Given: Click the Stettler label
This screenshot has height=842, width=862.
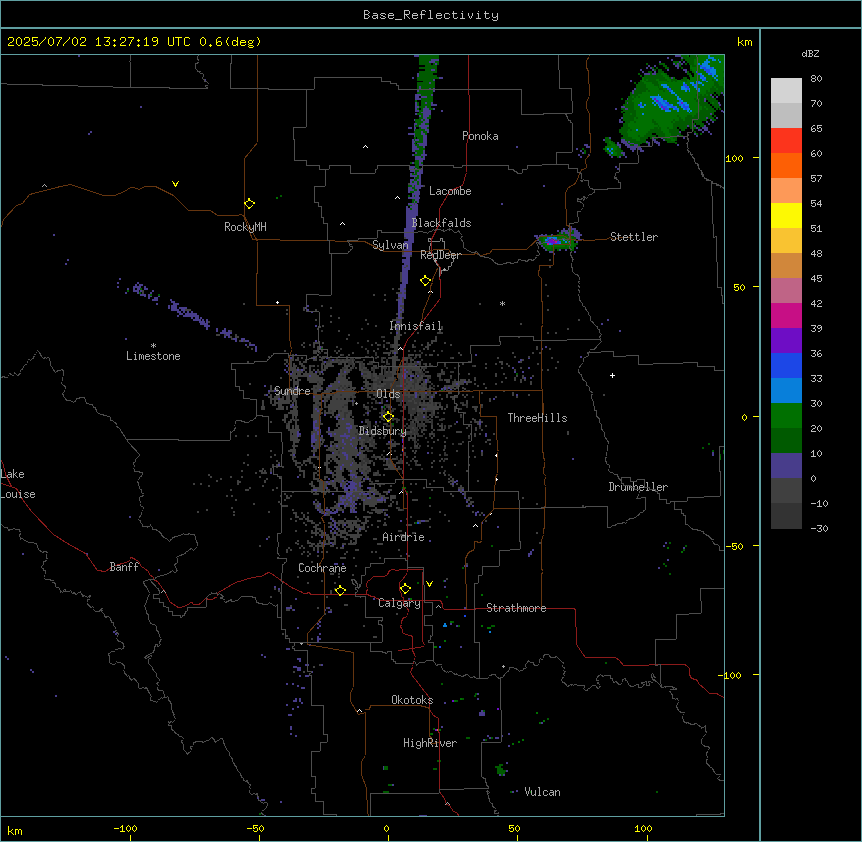Looking at the screenshot, I should pos(634,237).
